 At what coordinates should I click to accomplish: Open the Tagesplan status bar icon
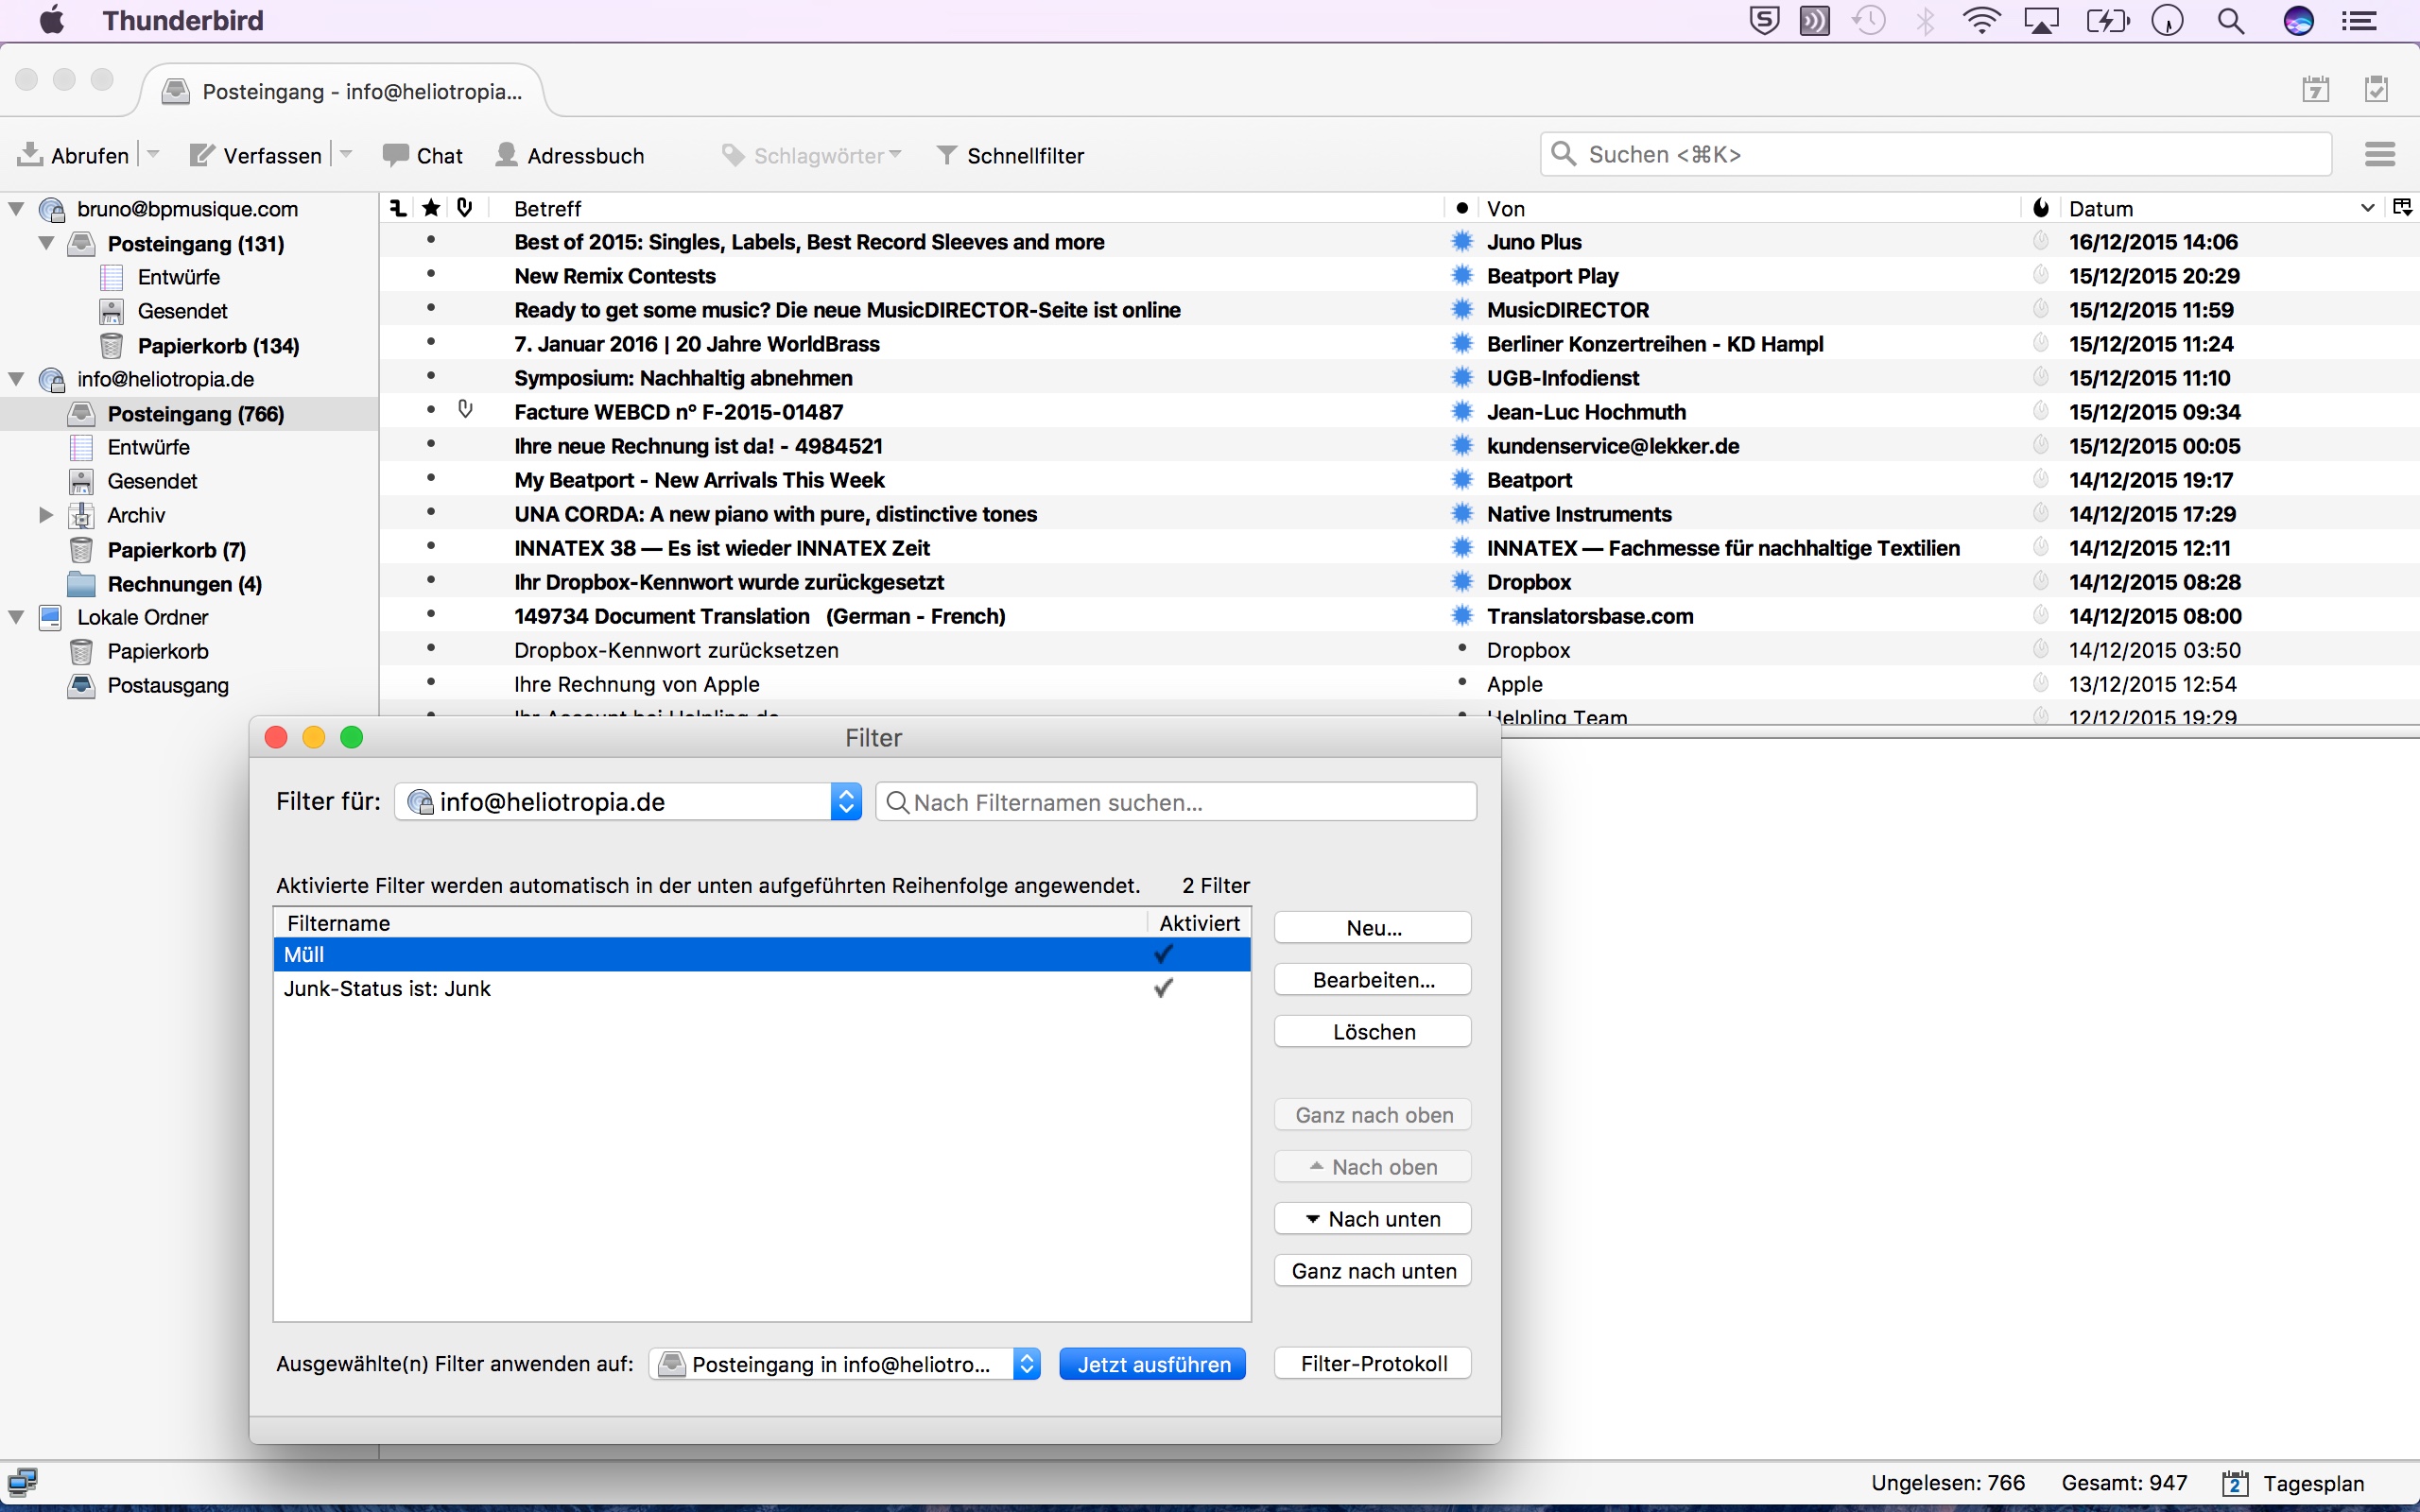click(x=2235, y=1483)
